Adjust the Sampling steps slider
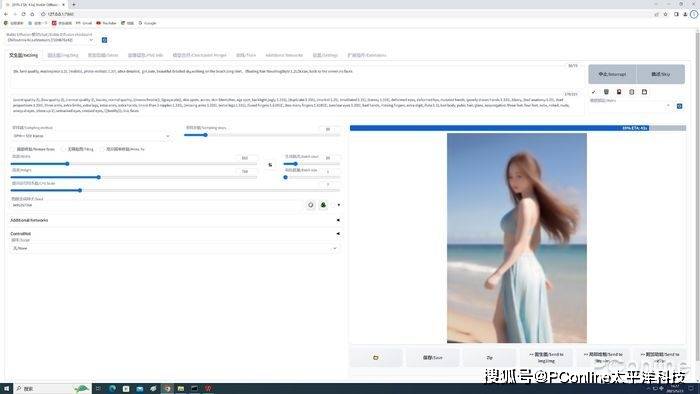The image size is (700, 394). click(262, 135)
